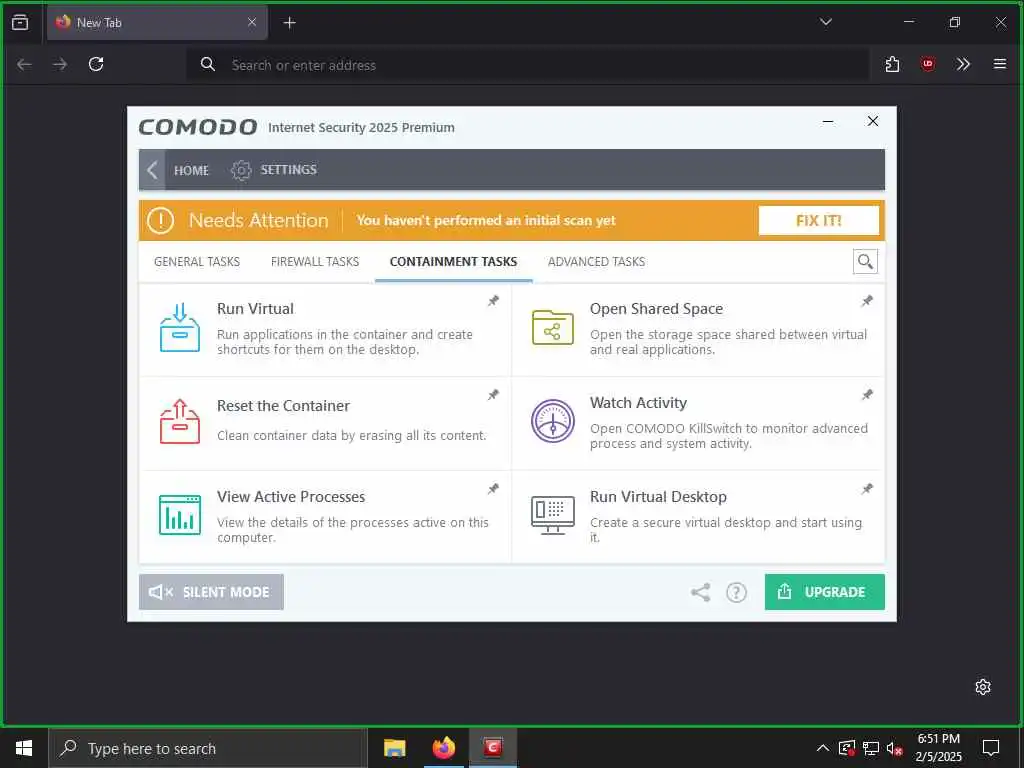The image size is (1024, 768).
Task: Click the View Active Processes title
Action: click(x=291, y=496)
